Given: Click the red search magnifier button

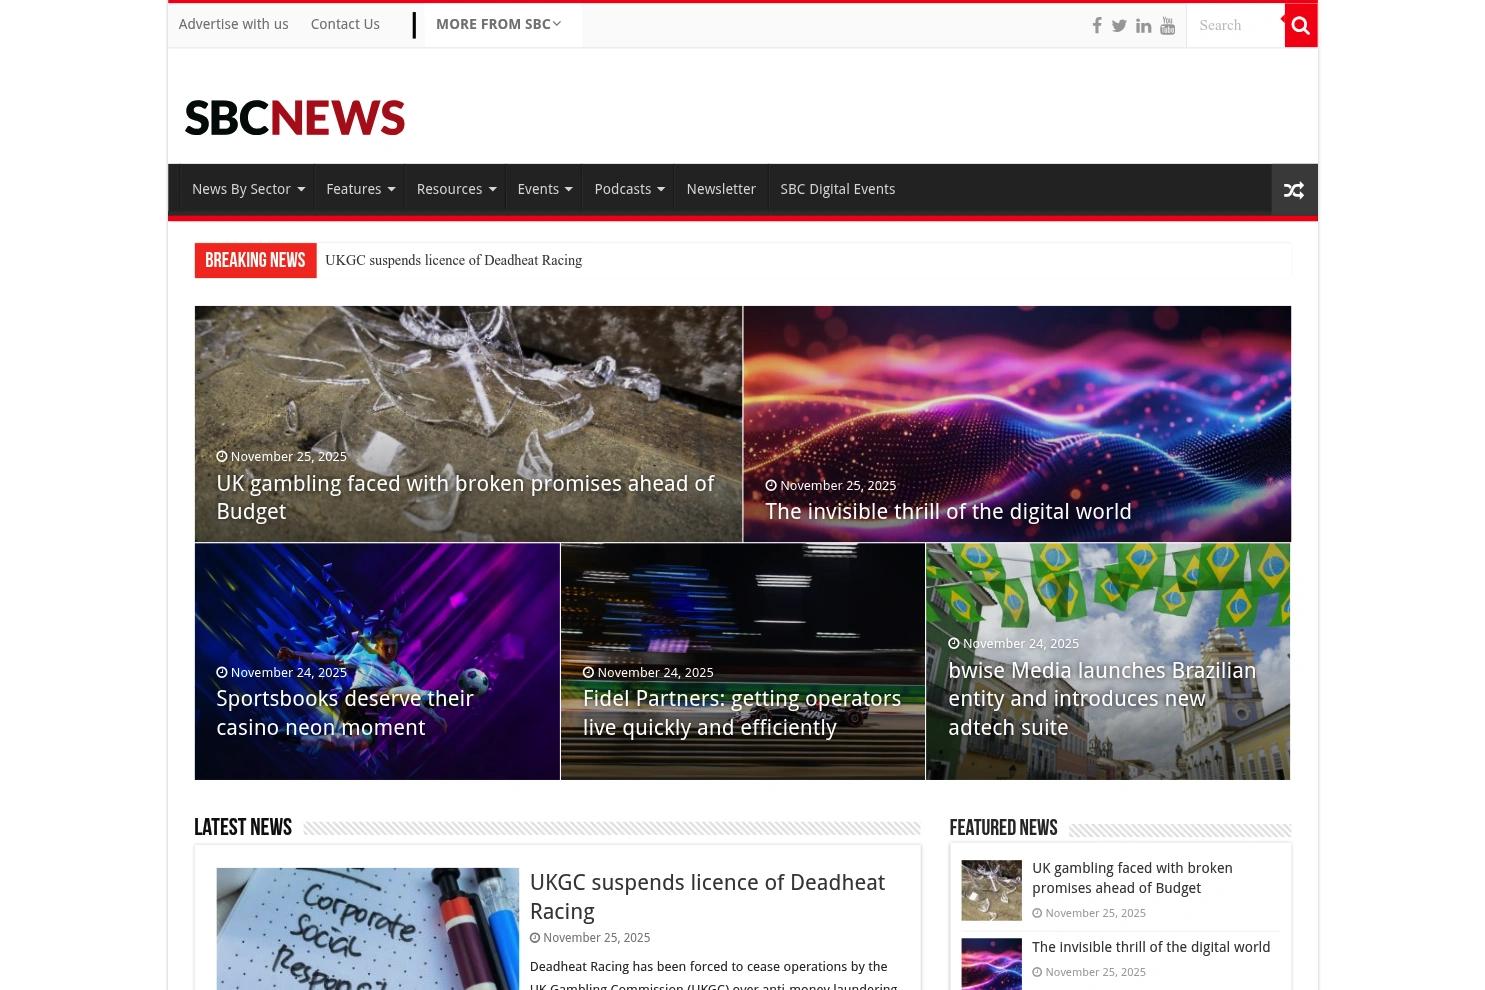Looking at the screenshot, I should point(1300,26).
